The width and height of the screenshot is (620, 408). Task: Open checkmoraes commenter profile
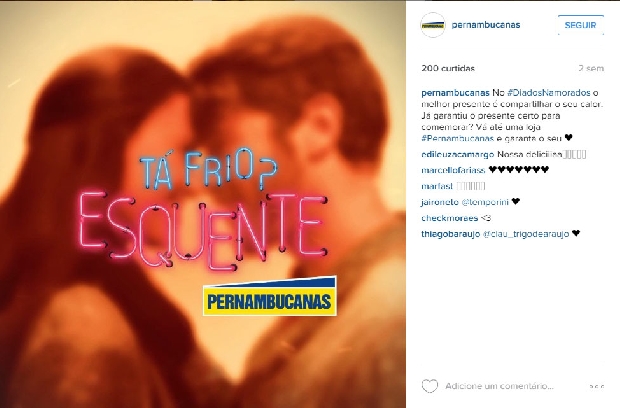tap(450, 218)
